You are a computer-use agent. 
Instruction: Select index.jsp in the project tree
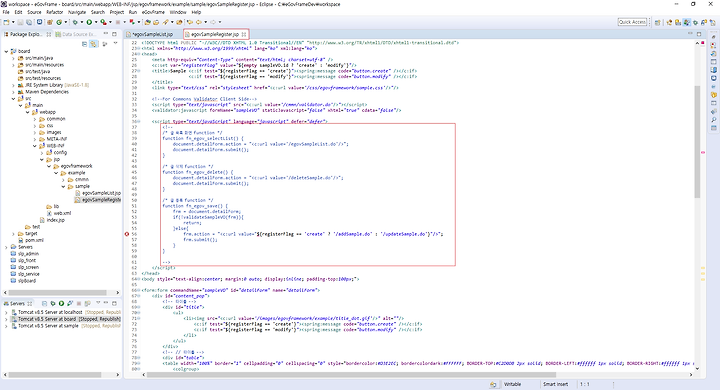point(56,220)
